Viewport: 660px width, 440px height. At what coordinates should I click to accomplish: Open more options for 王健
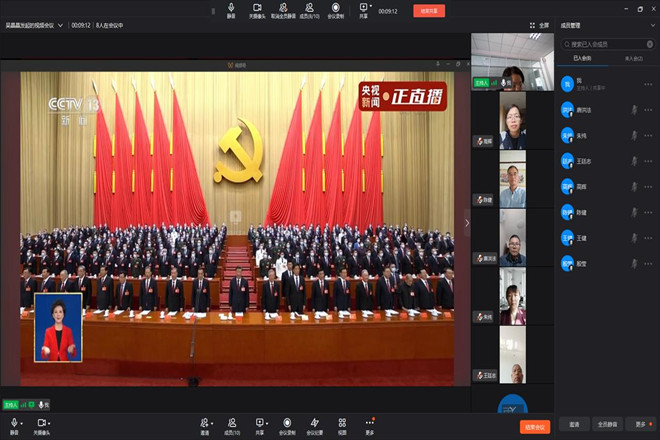tap(648, 238)
